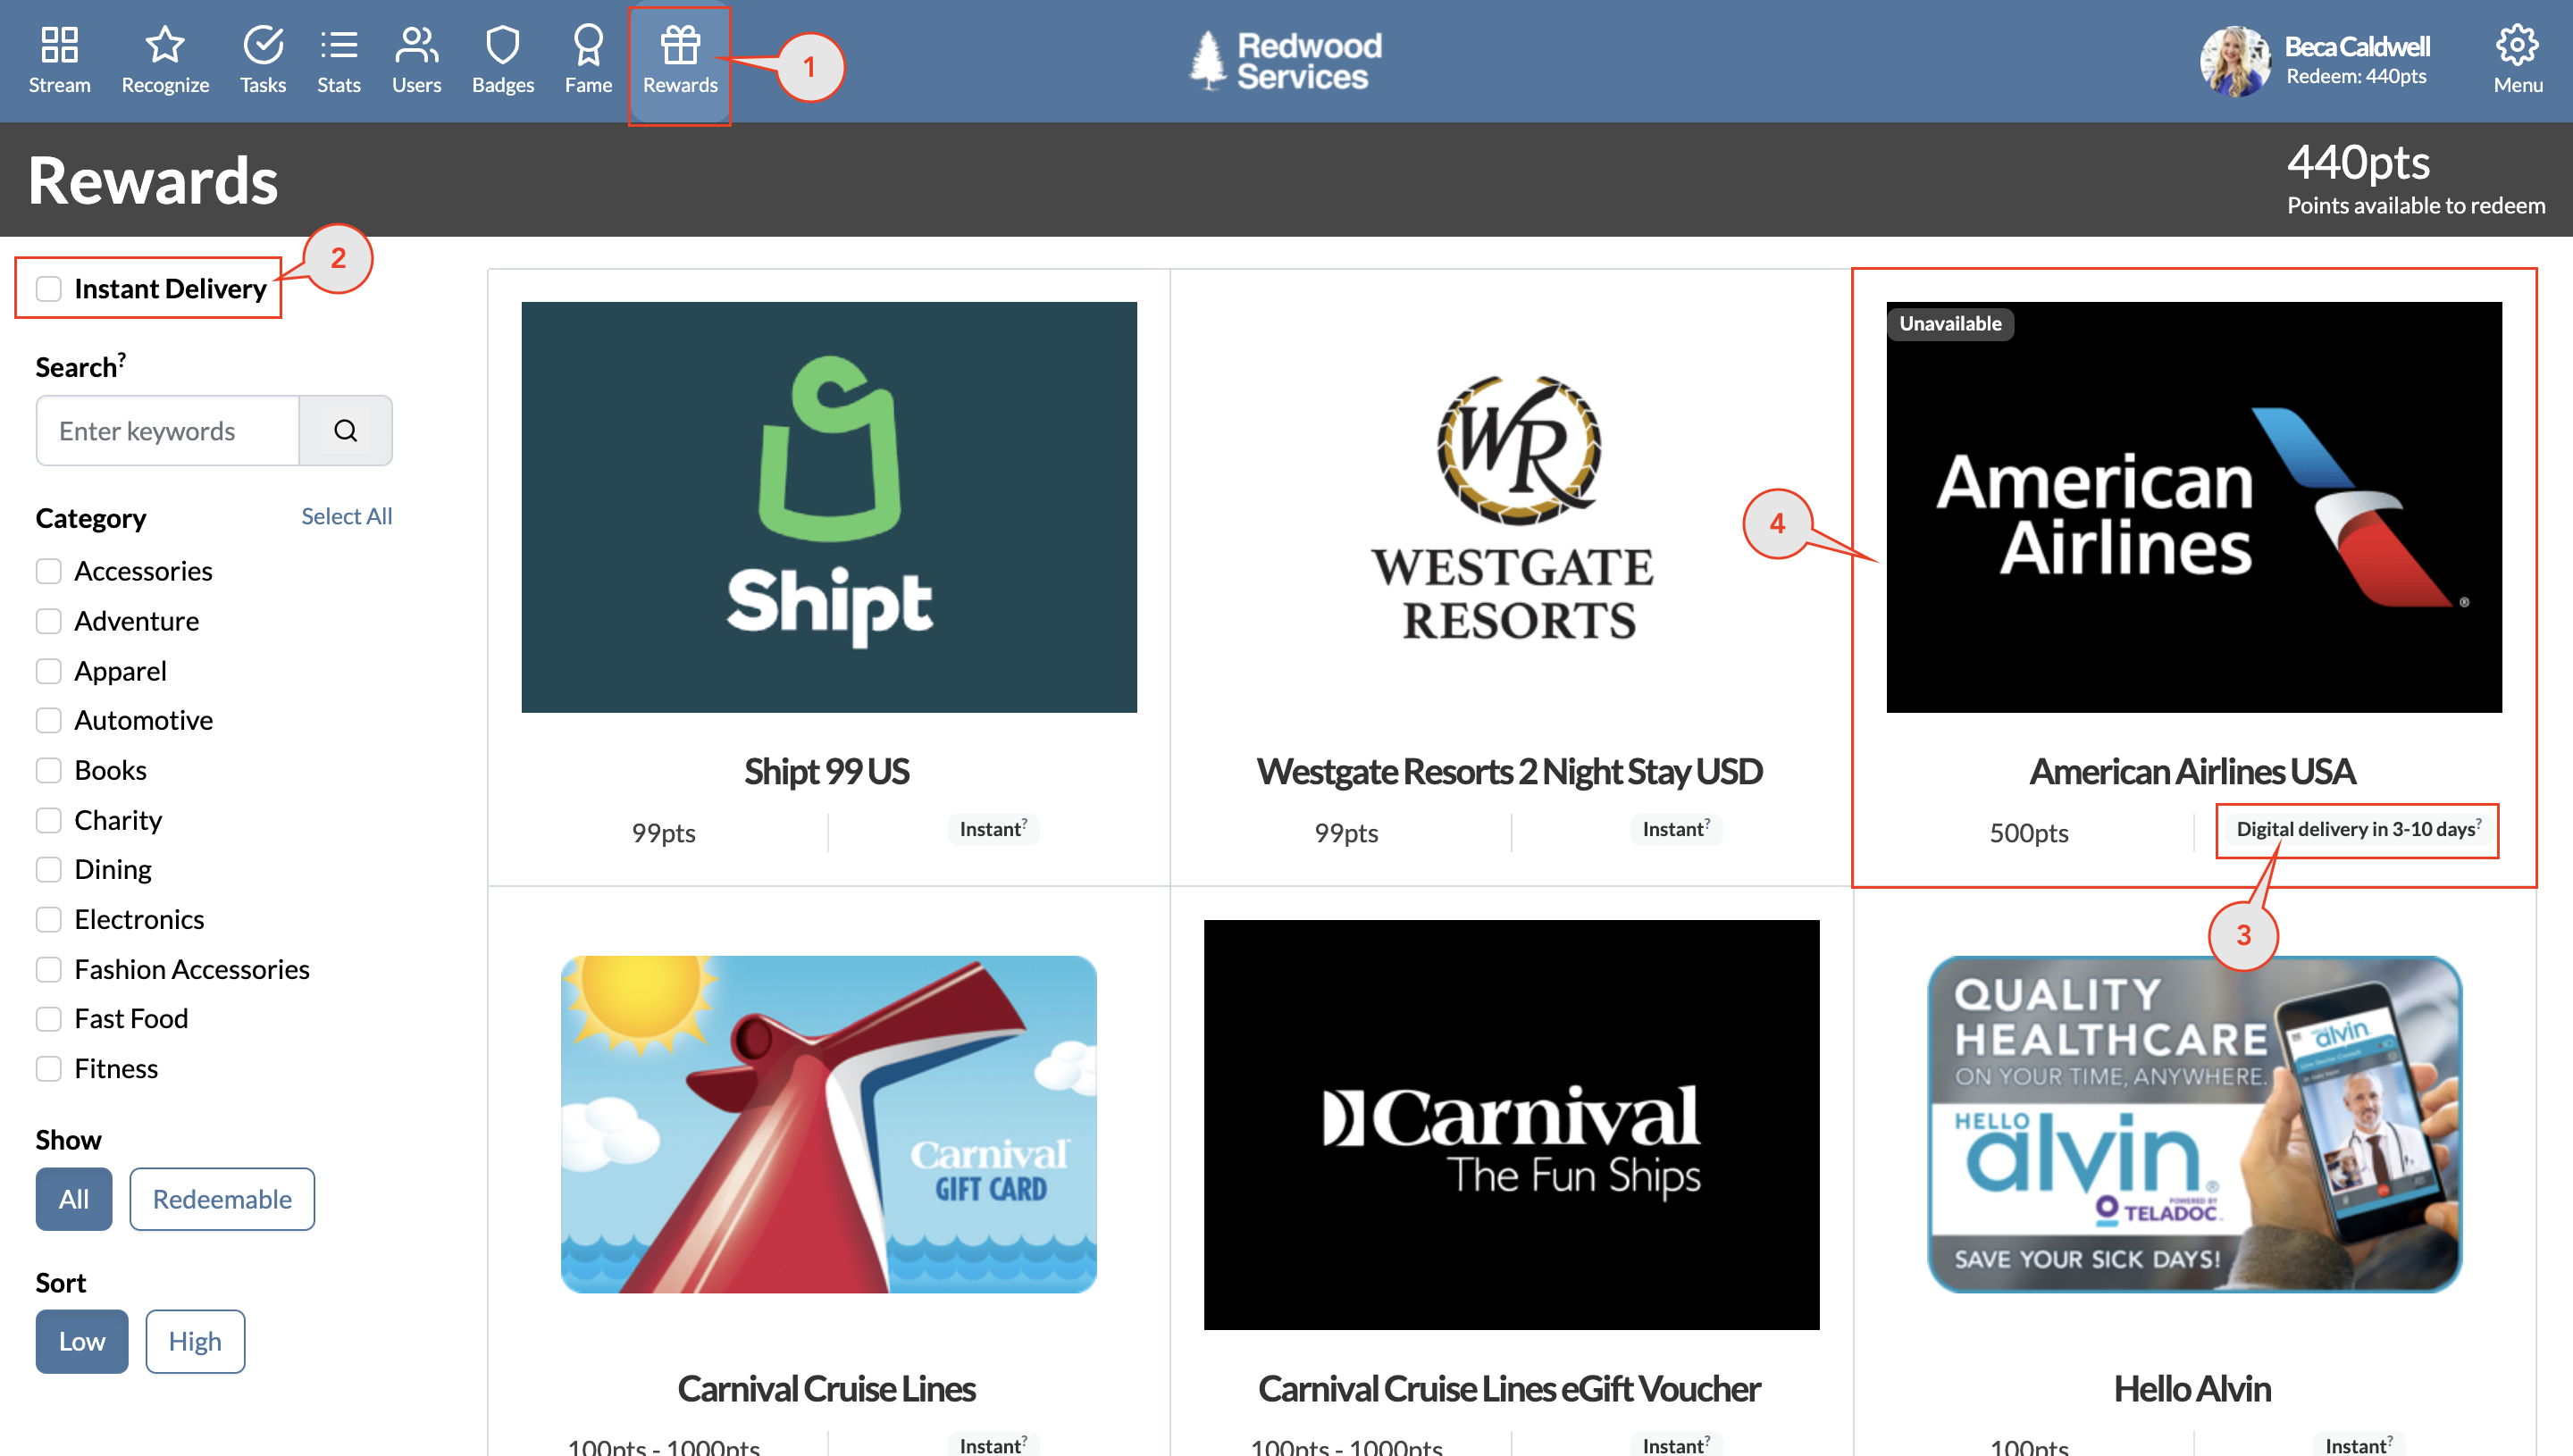This screenshot has width=2573, height=1456.
Task: Click Instant tag under Westgate Resorts
Action: [x=1676, y=829]
